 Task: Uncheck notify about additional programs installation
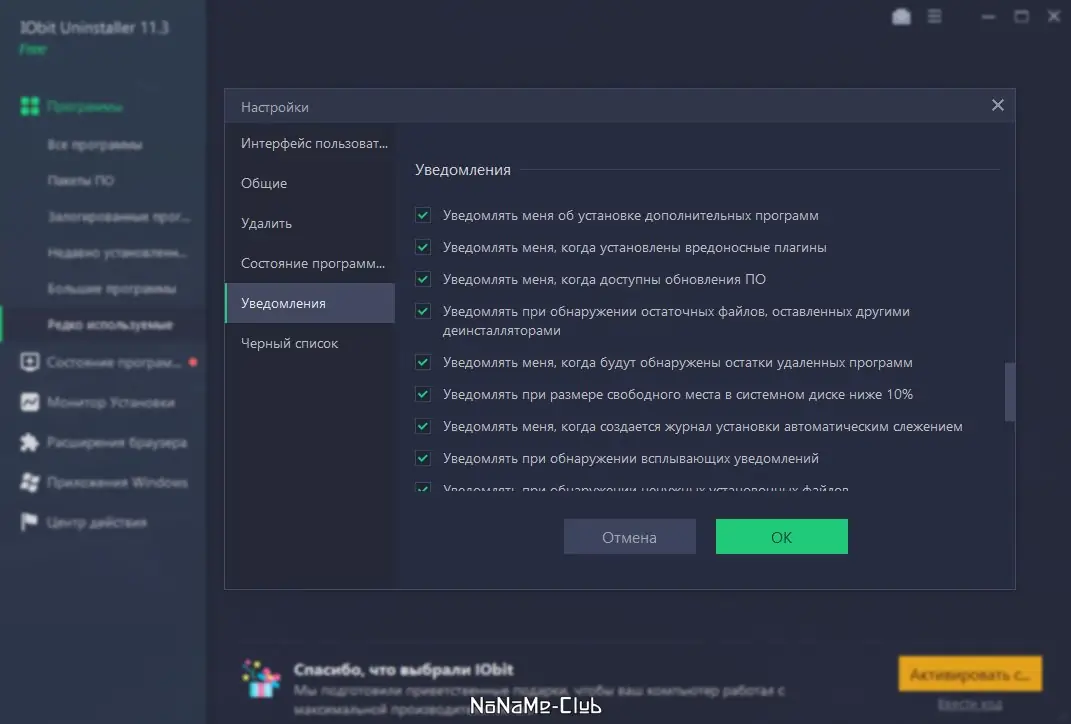[x=423, y=215]
